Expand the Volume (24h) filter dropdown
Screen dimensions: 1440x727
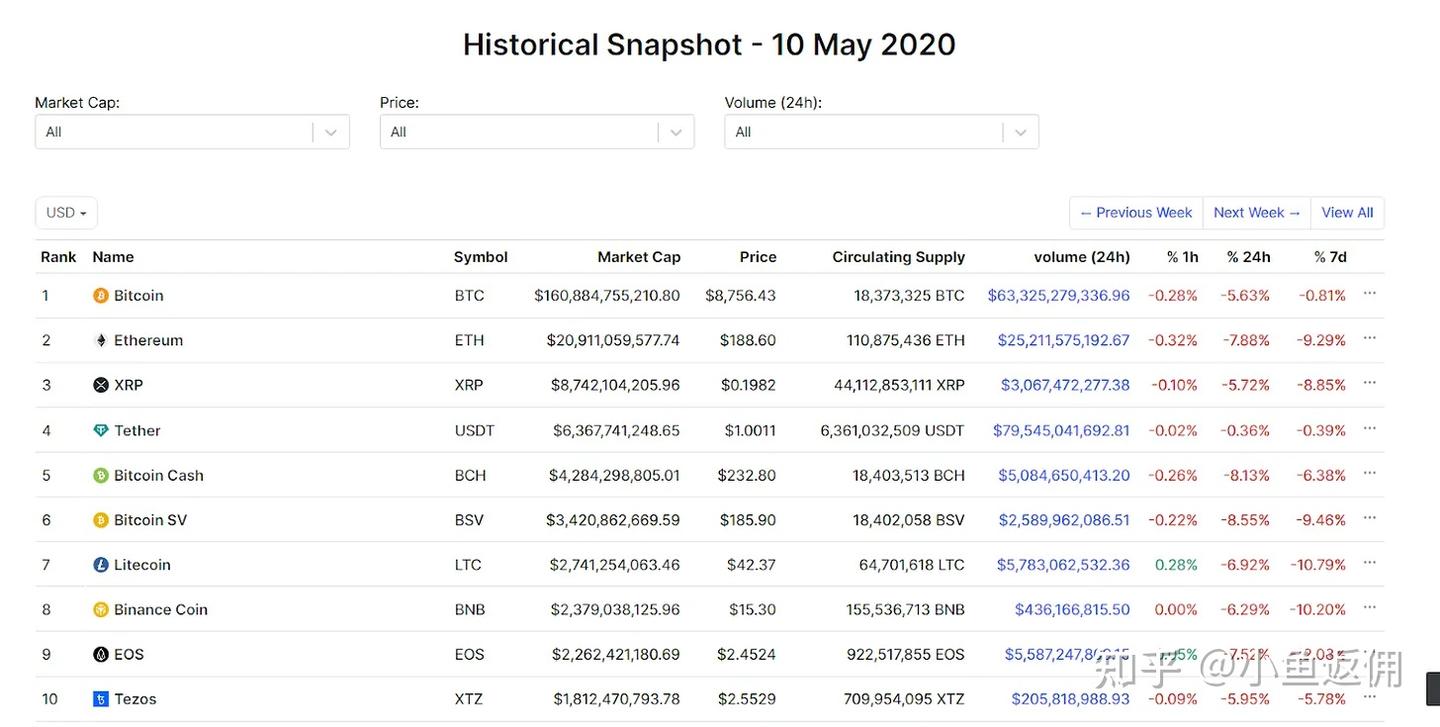click(1020, 132)
